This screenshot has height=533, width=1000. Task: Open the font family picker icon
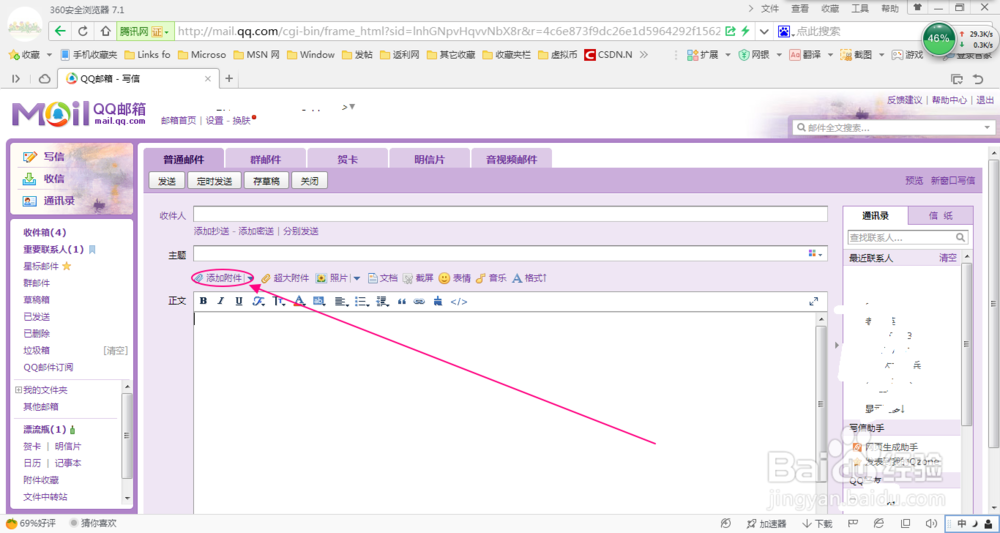tap(258, 302)
